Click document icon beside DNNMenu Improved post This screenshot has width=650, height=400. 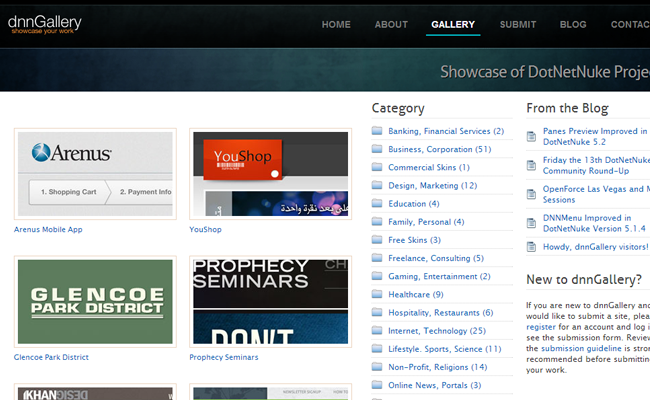click(531, 223)
